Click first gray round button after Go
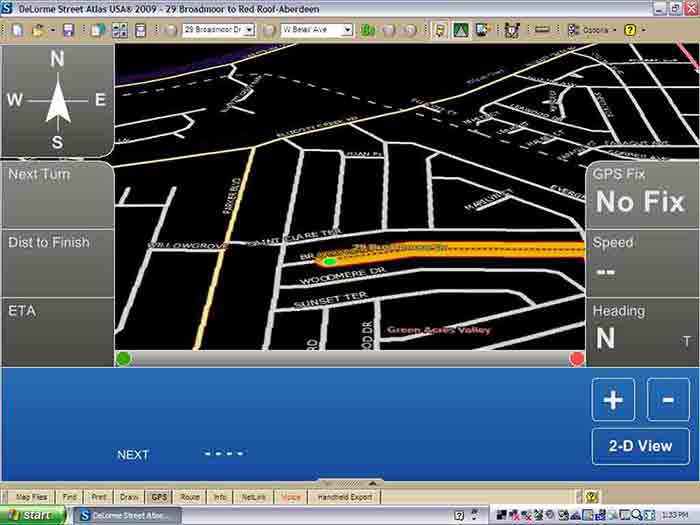Viewport: 700px width, 525px height. click(389, 30)
